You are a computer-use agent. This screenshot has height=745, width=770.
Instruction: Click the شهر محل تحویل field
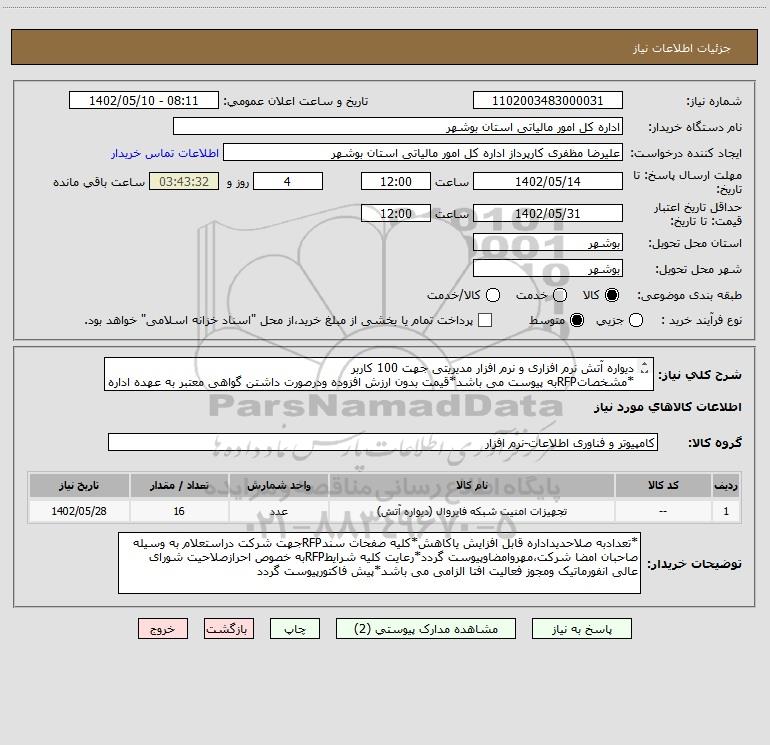(548, 269)
